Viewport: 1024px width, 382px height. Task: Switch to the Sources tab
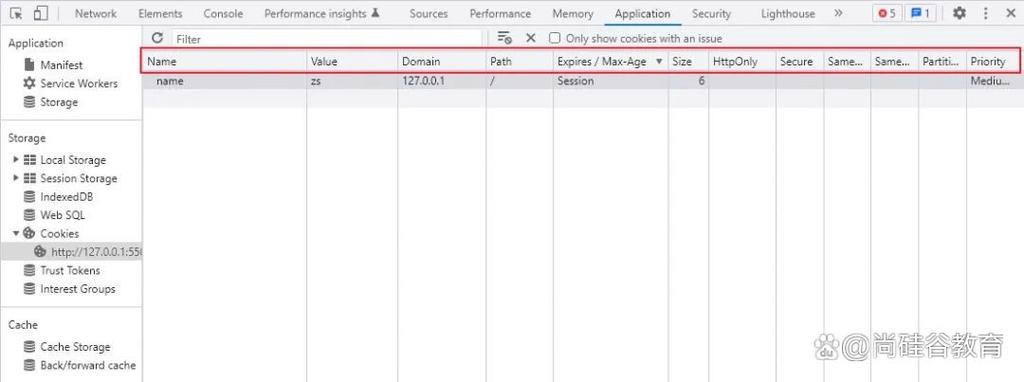click(428, 13)
